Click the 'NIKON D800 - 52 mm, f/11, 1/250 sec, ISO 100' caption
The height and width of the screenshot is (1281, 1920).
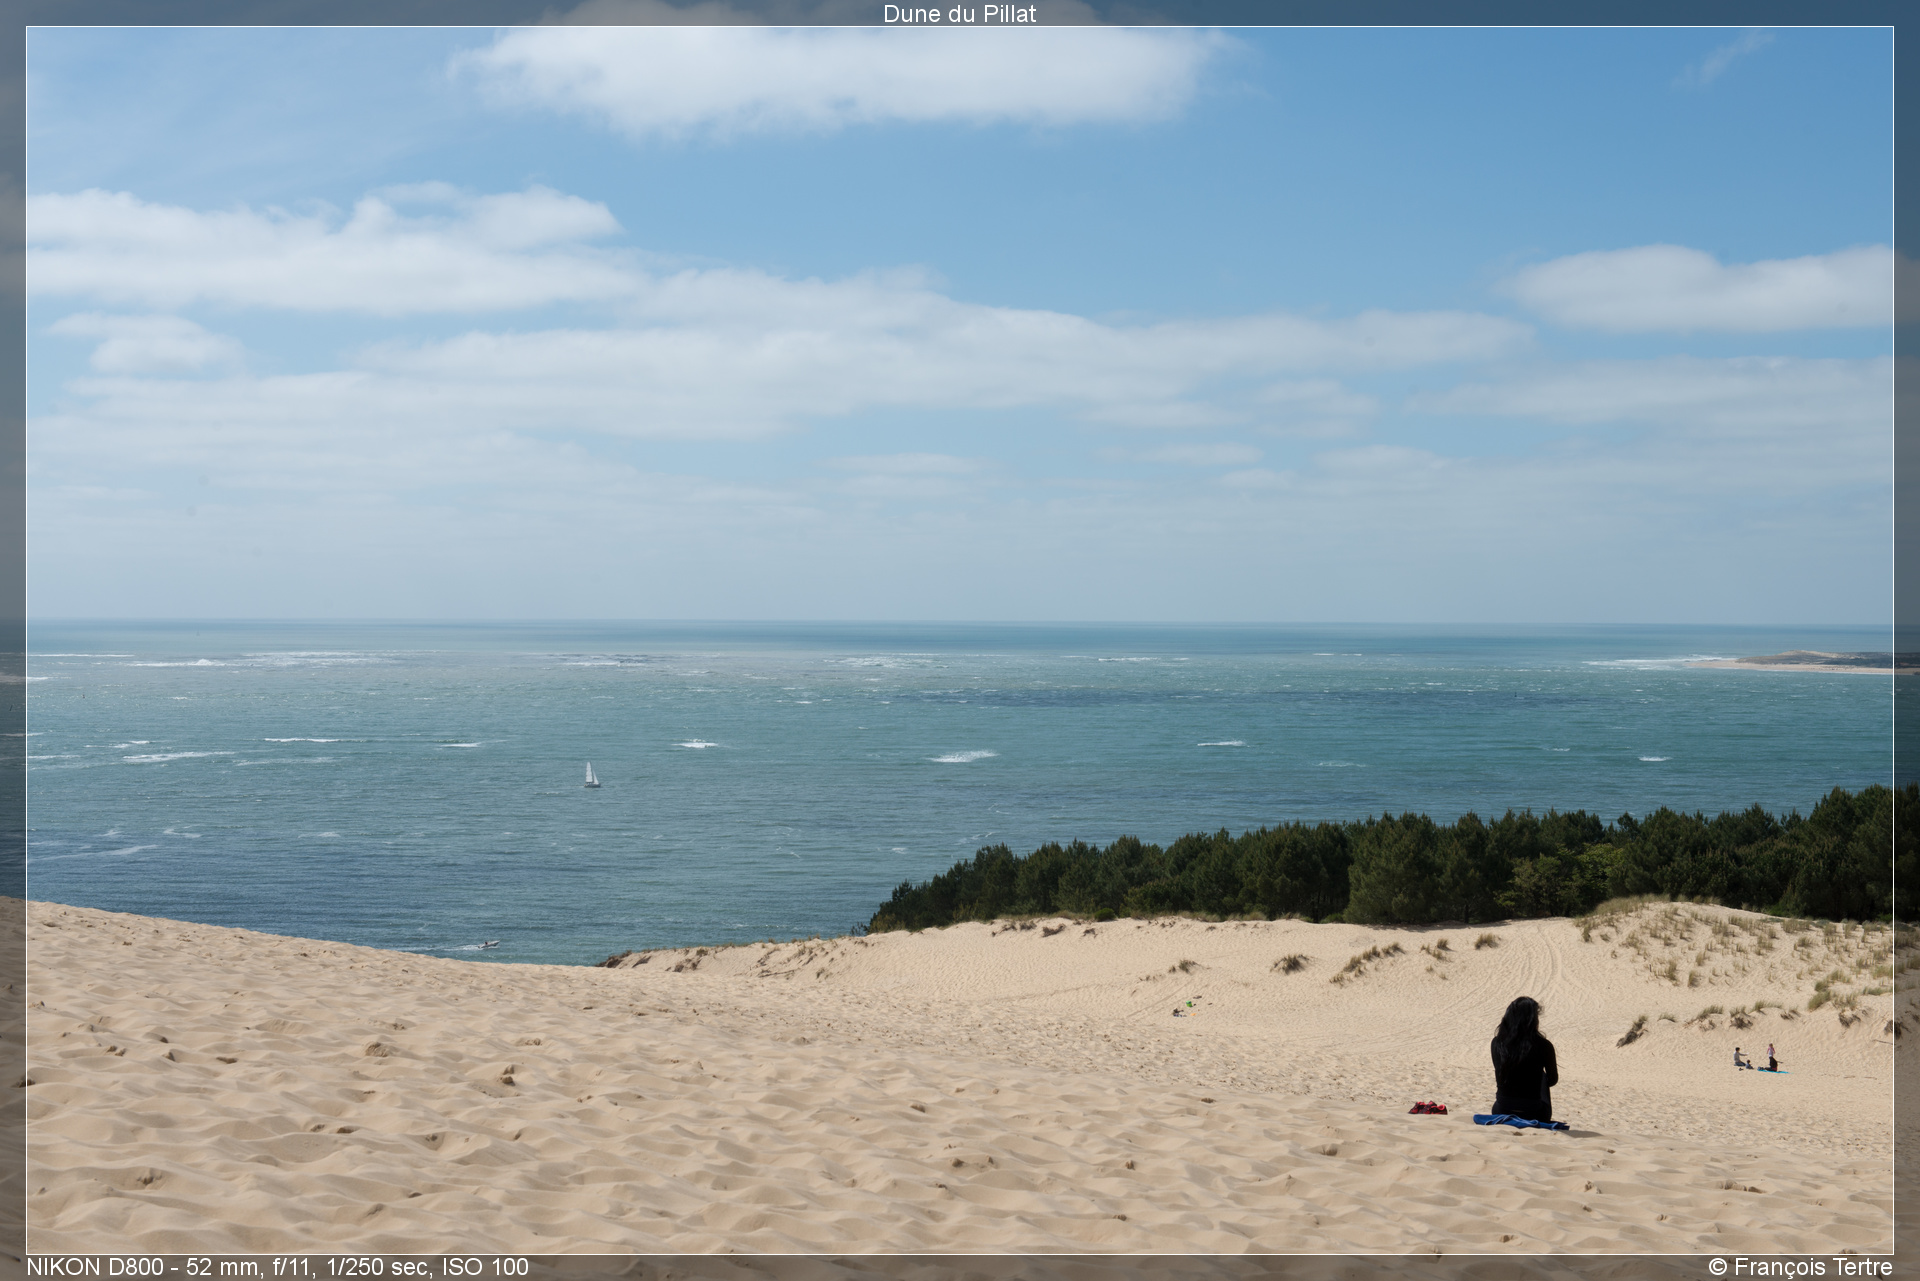click(x=278, y=1267)
